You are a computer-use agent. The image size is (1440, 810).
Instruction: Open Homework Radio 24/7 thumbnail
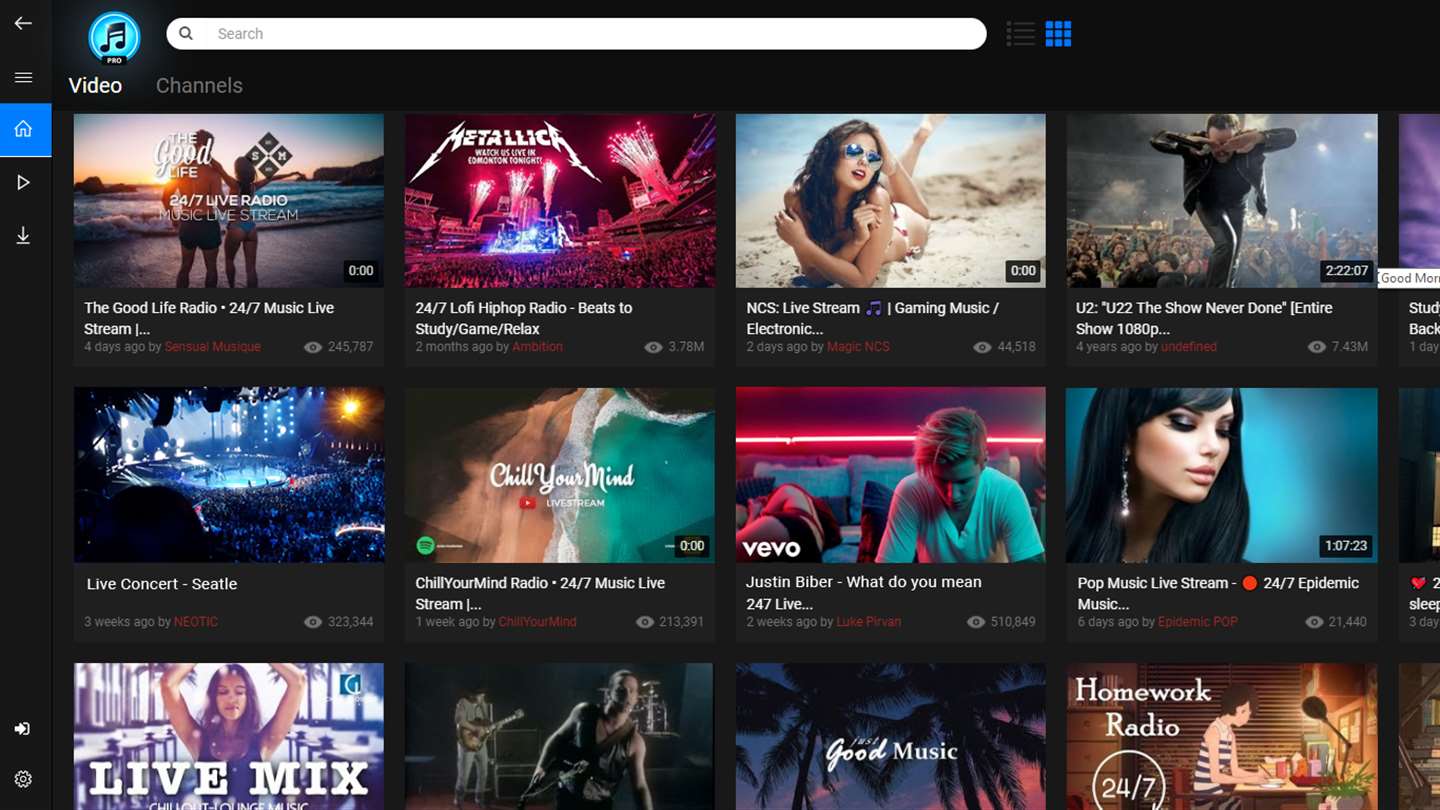tap(1222, 736)
